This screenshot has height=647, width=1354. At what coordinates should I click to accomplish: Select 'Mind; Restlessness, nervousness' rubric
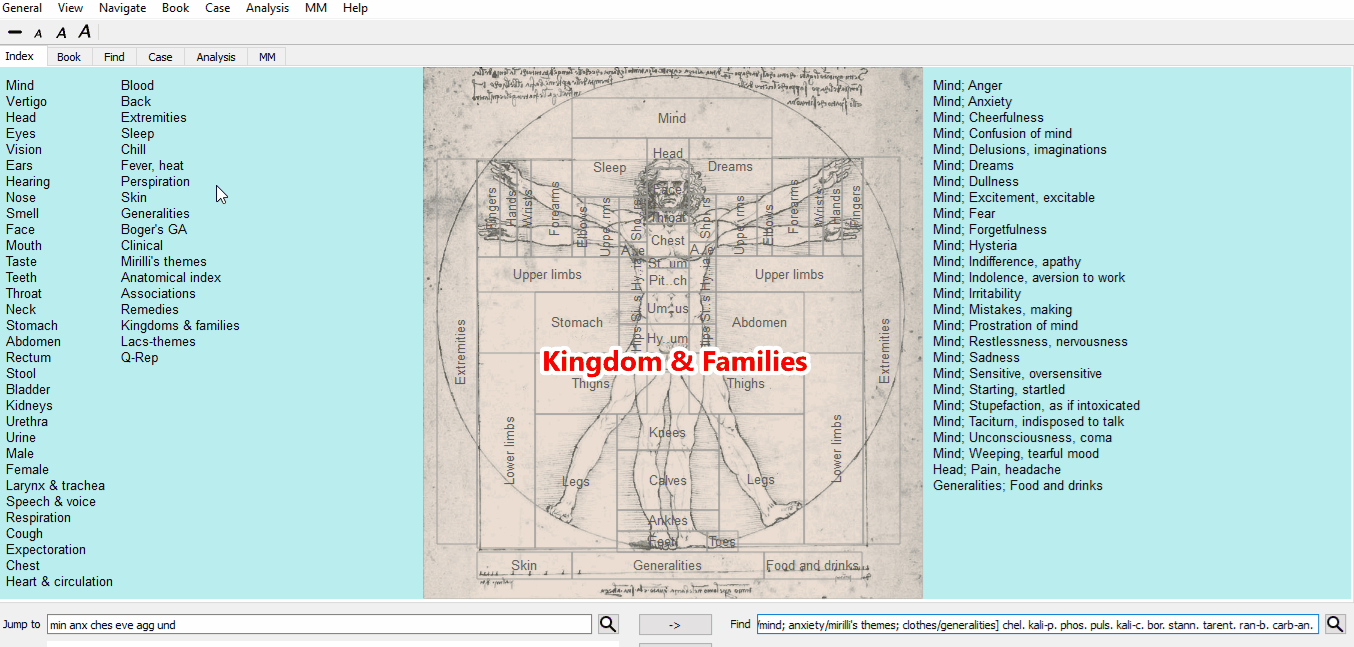[x=1030, y=342]
